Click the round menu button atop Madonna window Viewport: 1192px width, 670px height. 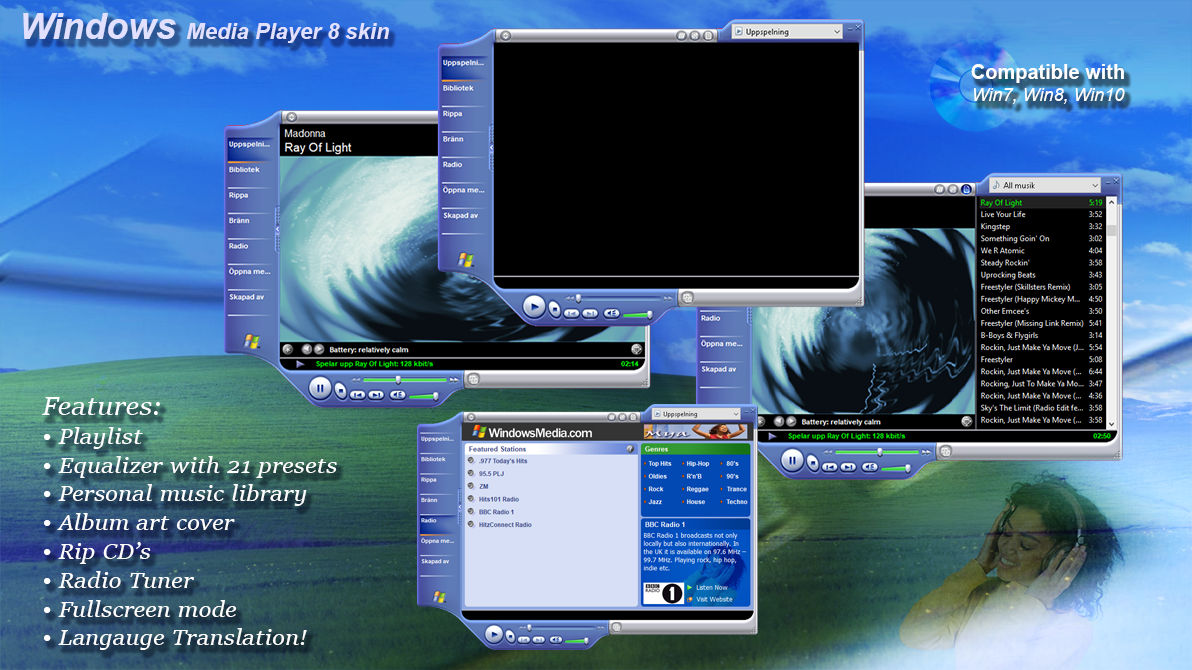[291, 117]
